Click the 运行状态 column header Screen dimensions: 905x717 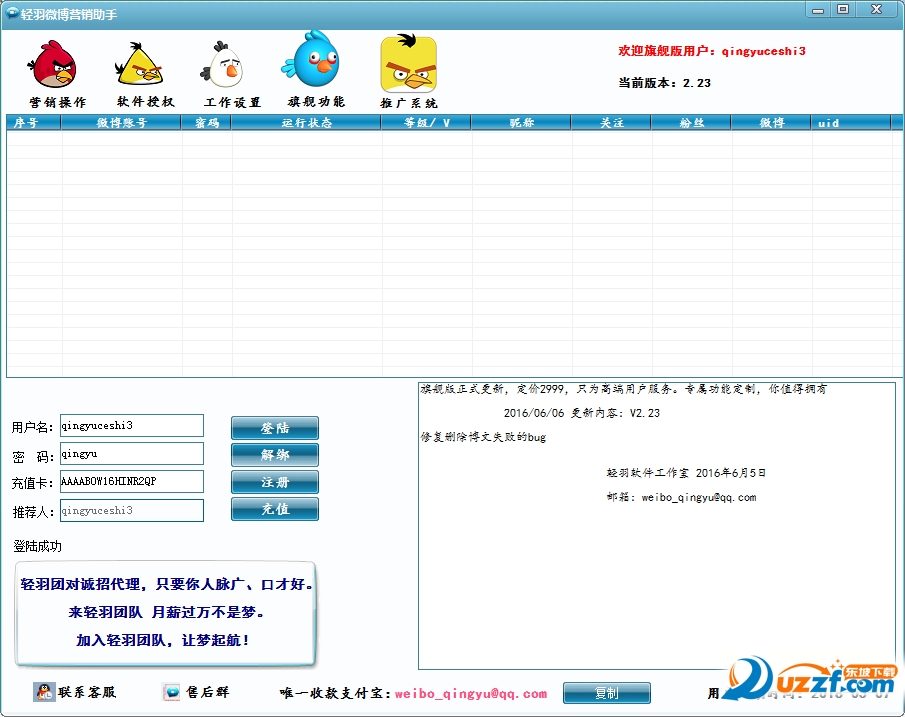pyautogui.click(x=306, y=122)
